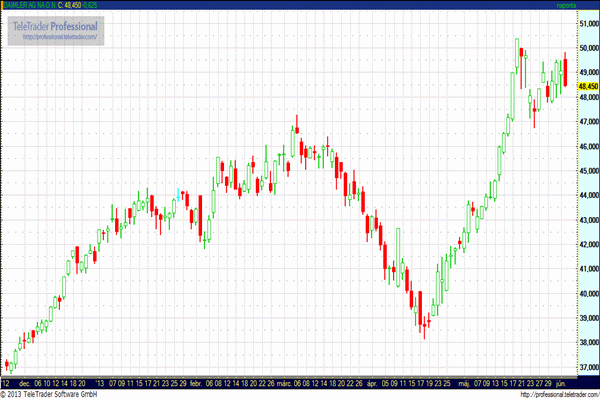Select the yellow 48,450 current price marker
The width and height of the screenshot is (600, 400).
click(x=588, y=86)
